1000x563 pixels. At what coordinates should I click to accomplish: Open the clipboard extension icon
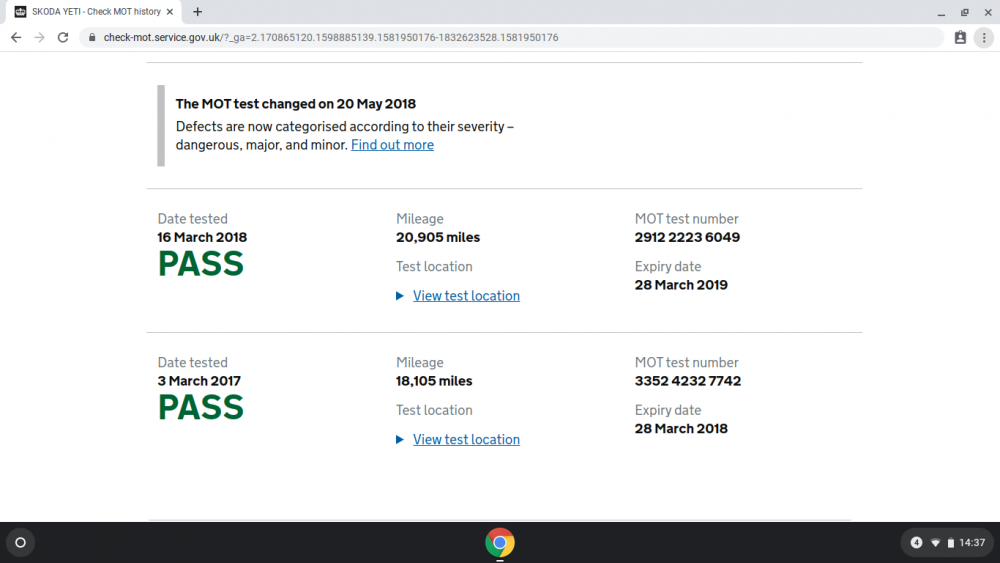(x=960, y=38)
